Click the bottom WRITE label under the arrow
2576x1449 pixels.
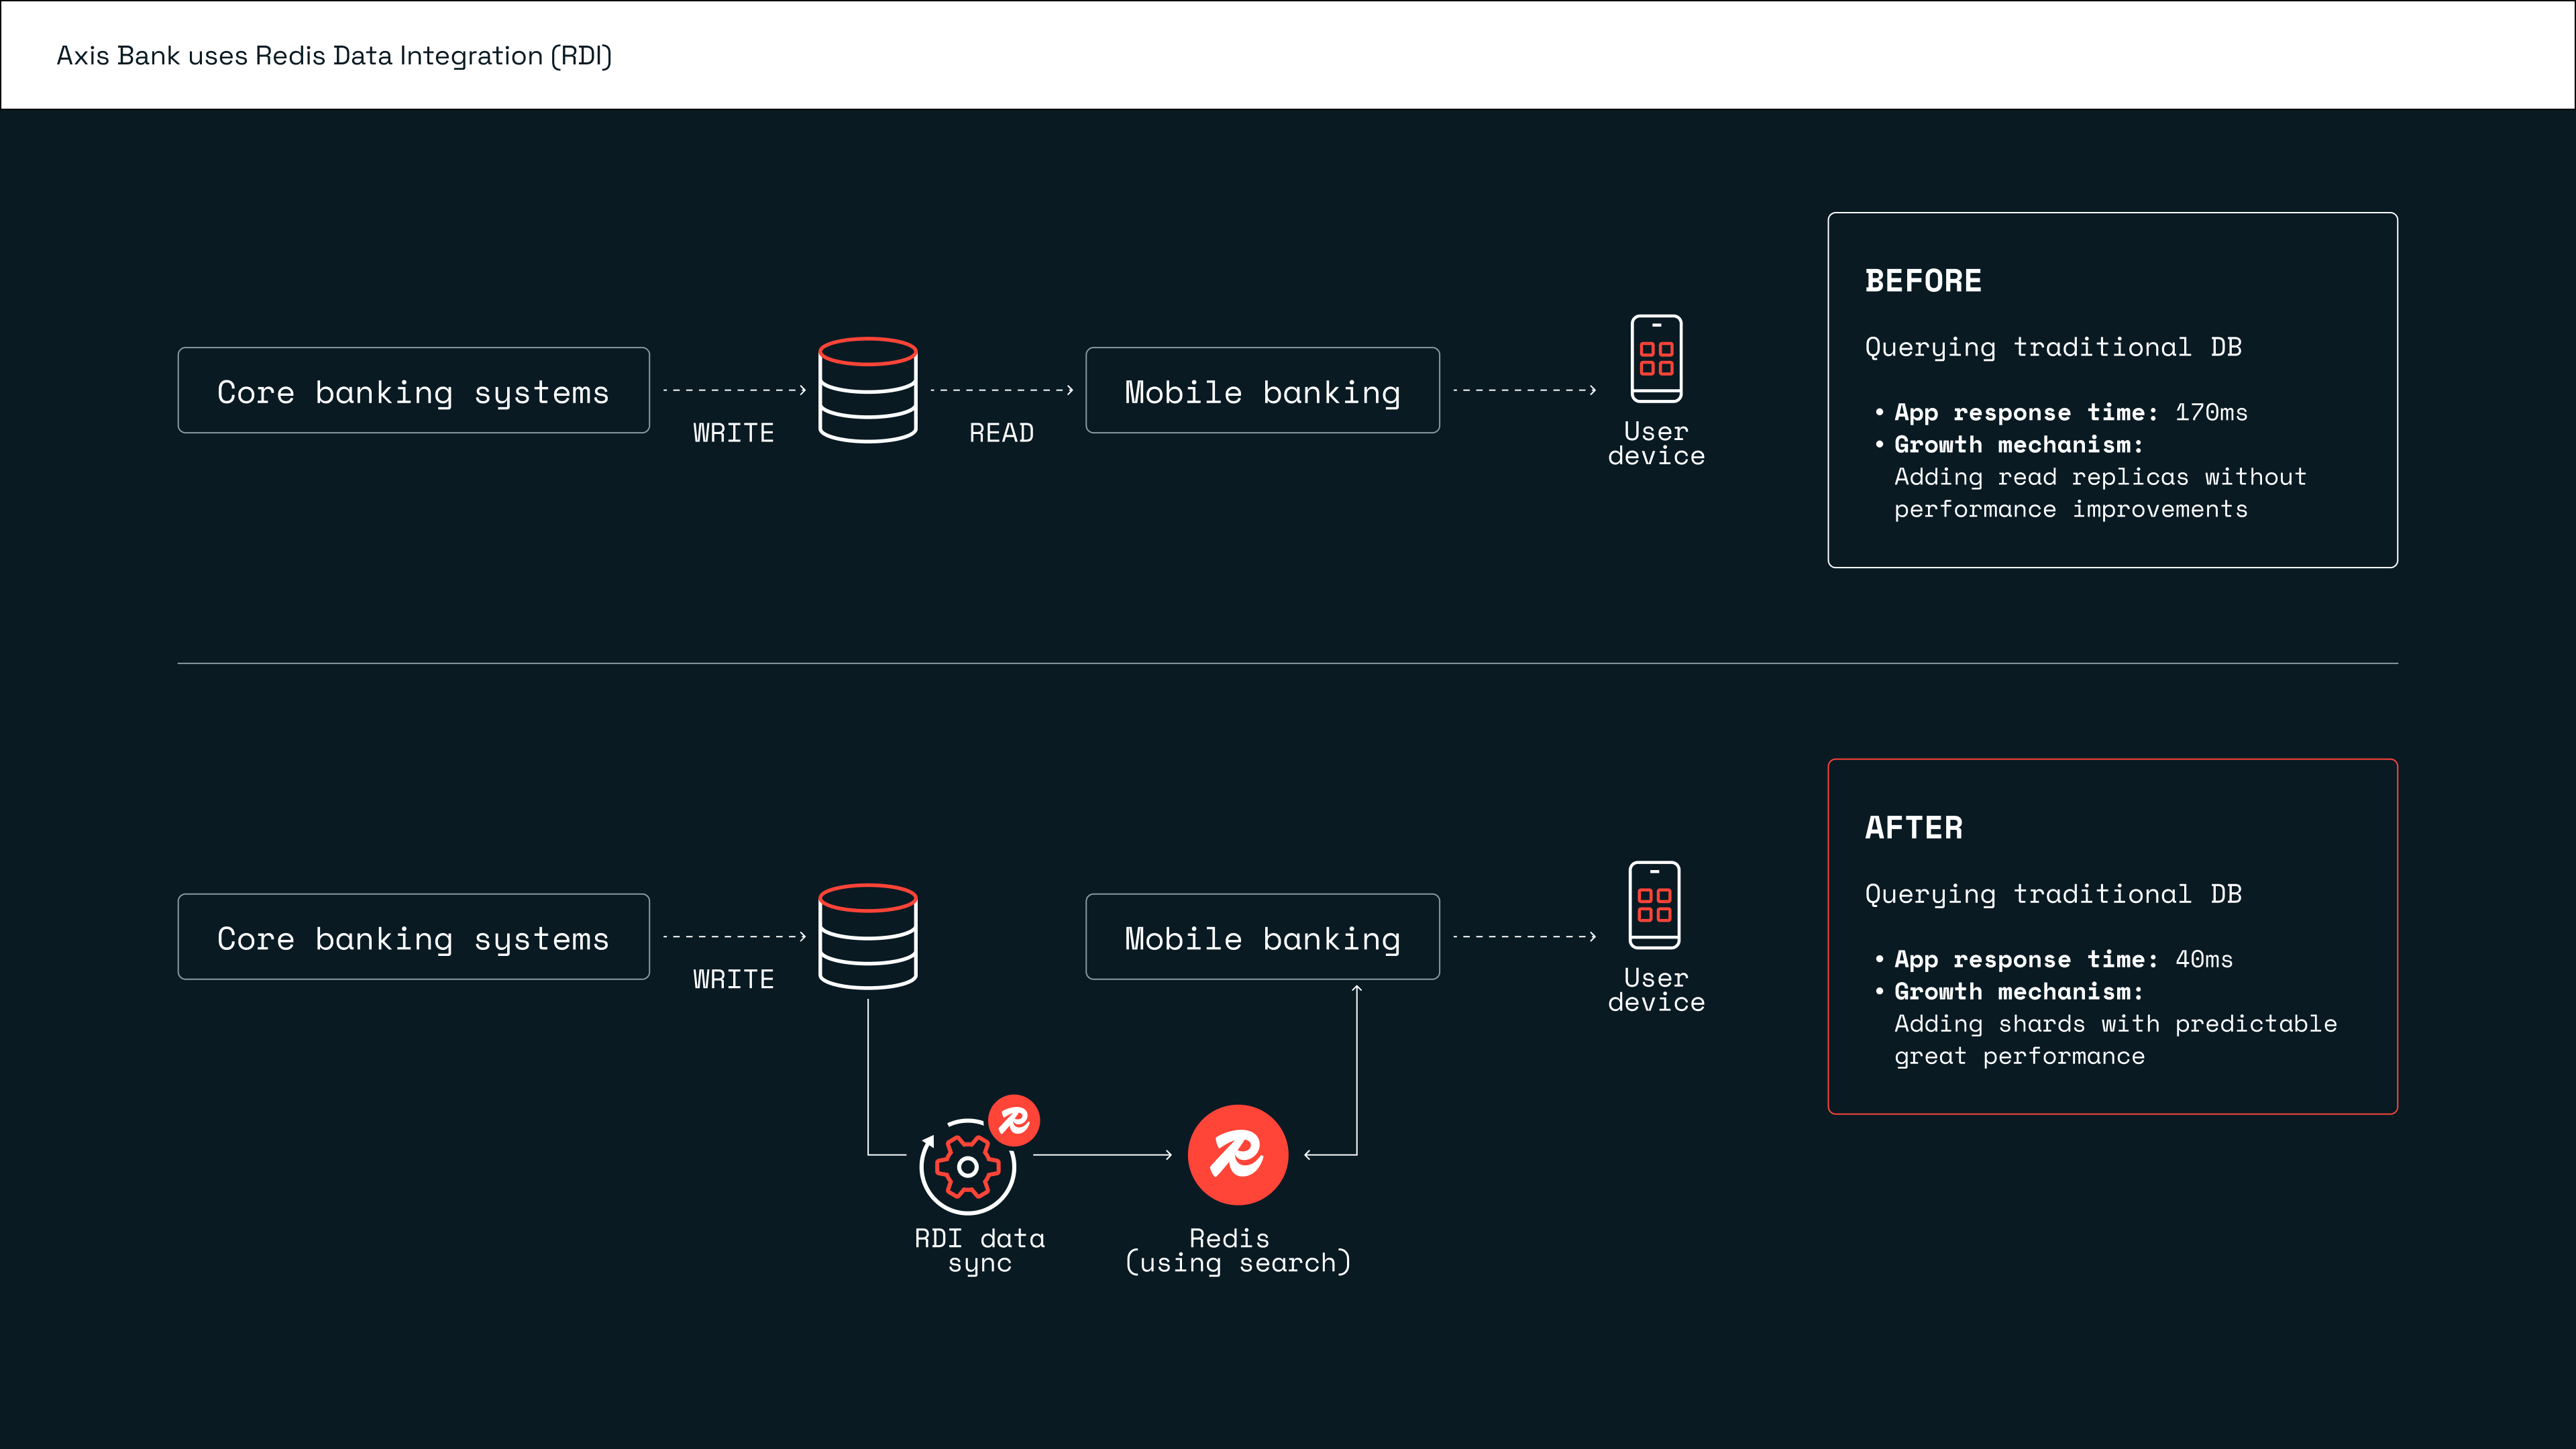click(733, 979)
